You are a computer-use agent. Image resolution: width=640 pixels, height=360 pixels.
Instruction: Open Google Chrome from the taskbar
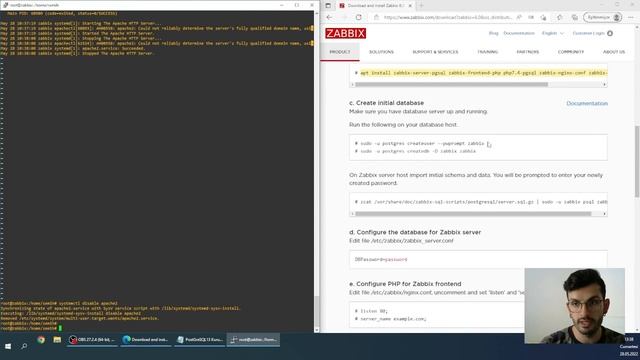click(x=41, y=340)
